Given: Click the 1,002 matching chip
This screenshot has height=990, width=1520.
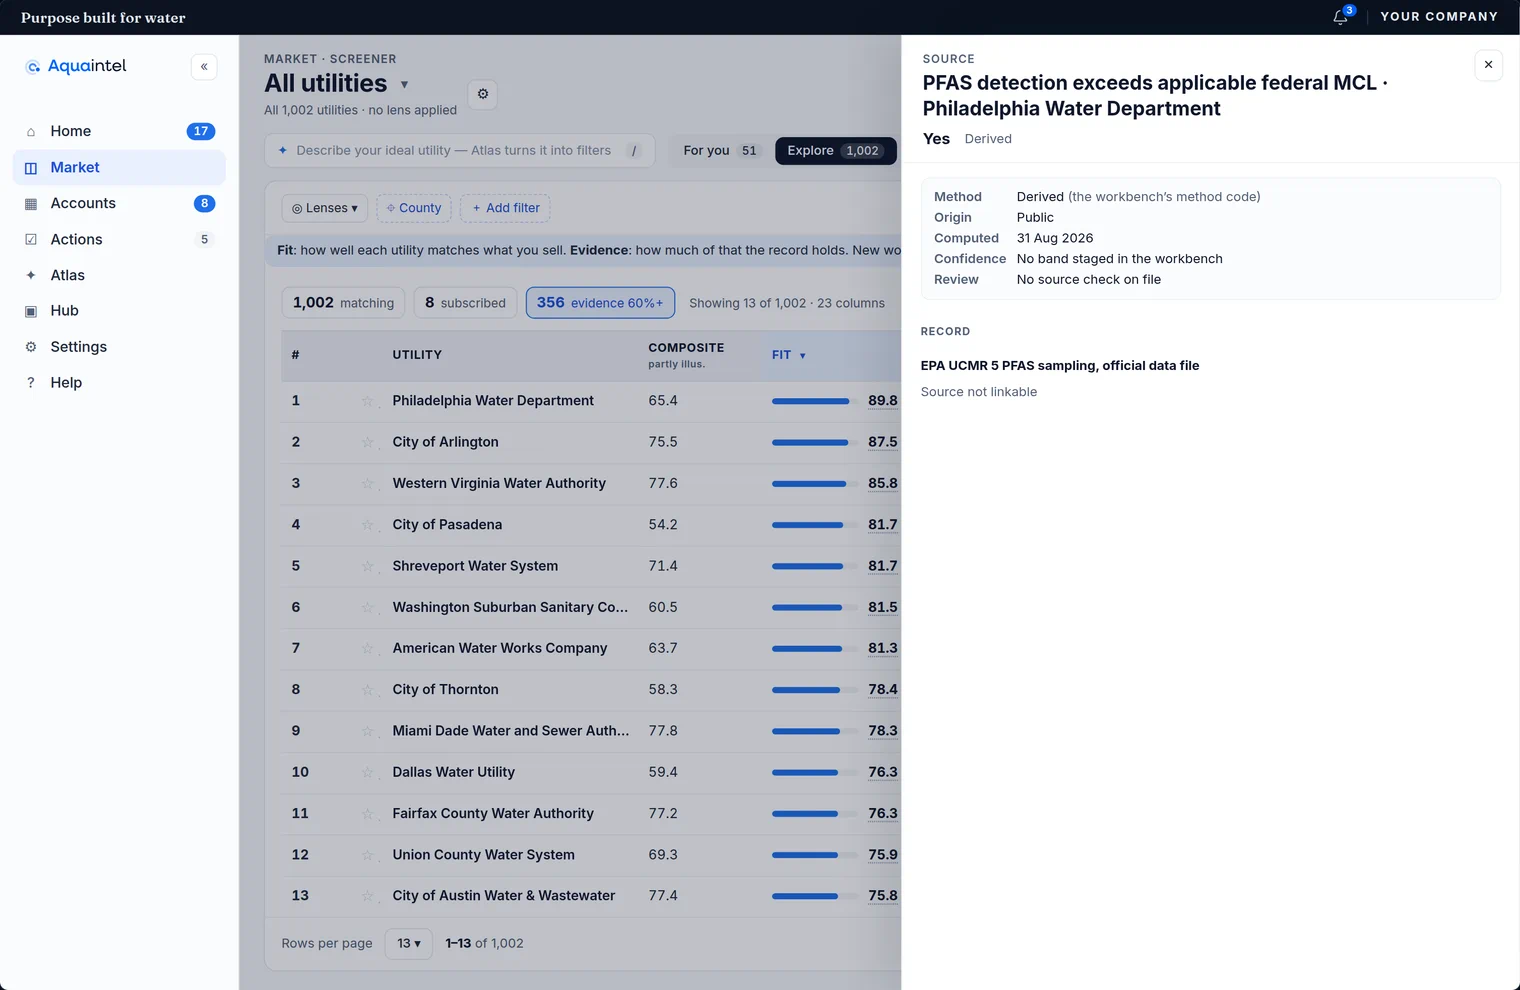Looking at the screenshot, I should pyautogui.click(x=343, y=303).
